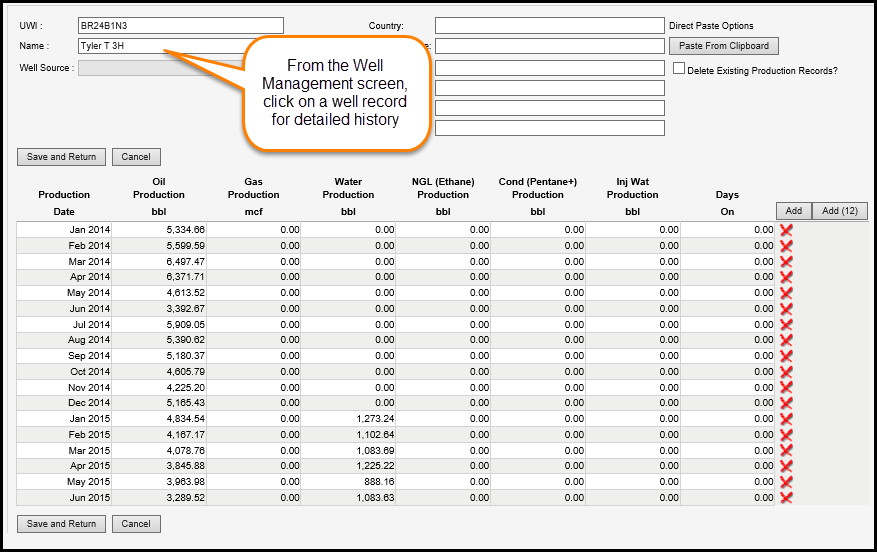Select oil production cell 4,225.20
This screenshot has width=877, height=552.
click(159, 387)
